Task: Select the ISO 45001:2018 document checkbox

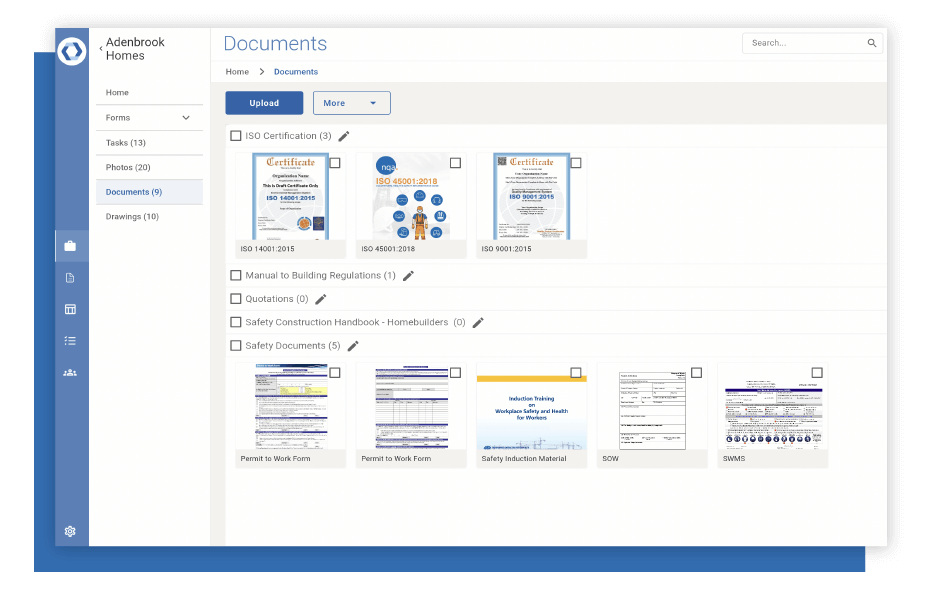Action: coord(454,162)
